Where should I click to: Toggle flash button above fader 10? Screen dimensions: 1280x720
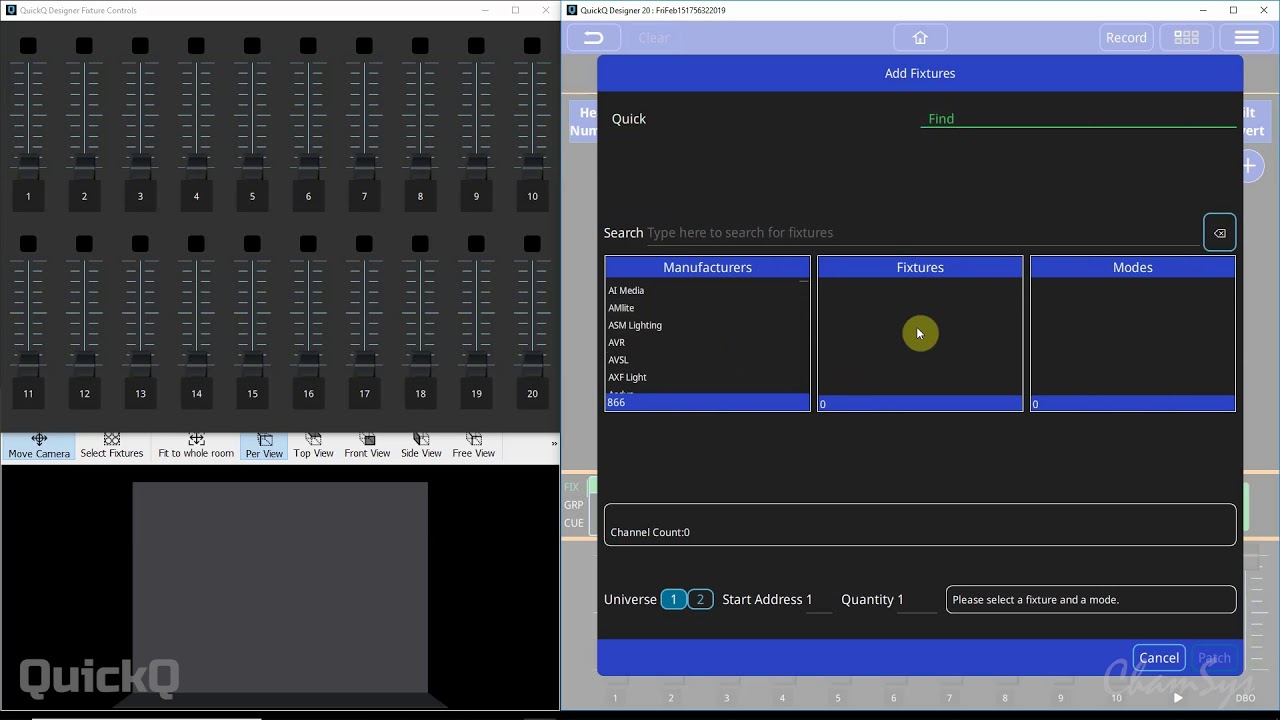(532, 46)
